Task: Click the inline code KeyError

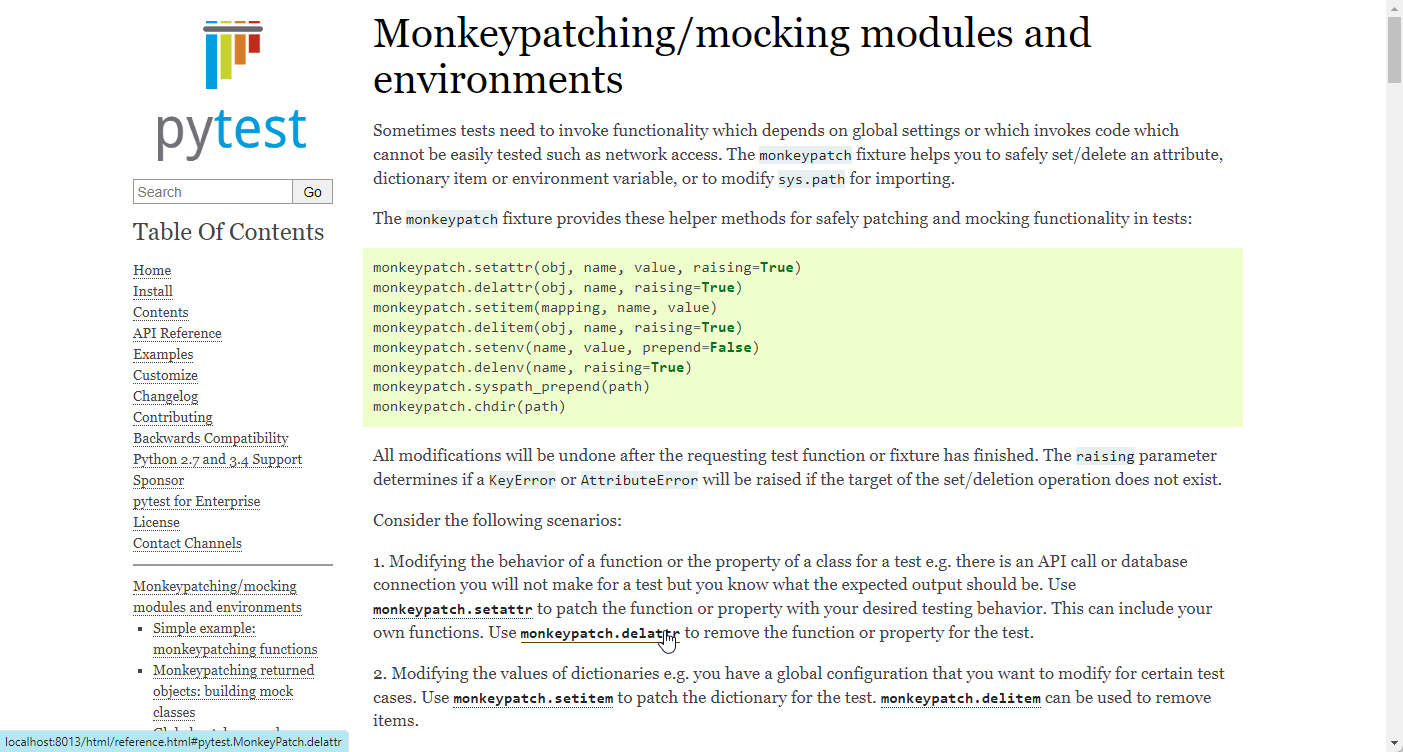Action: coord(522,480)
